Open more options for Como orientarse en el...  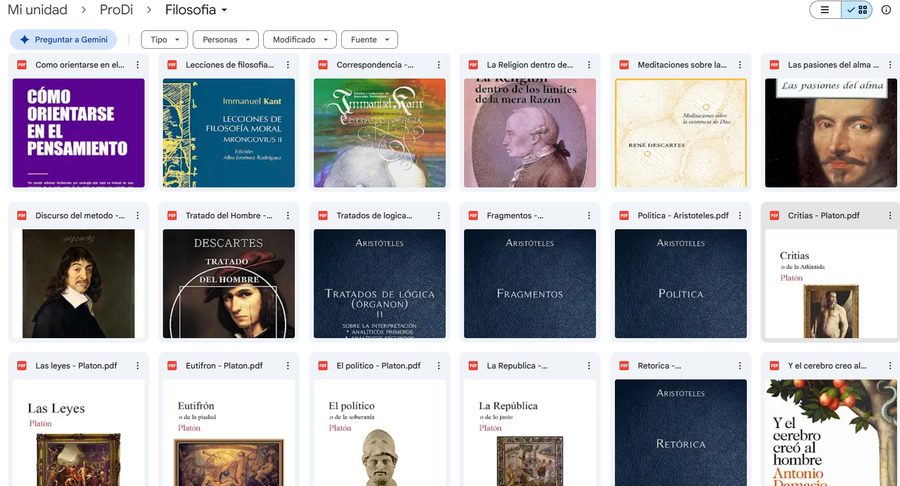coord(138,65)
